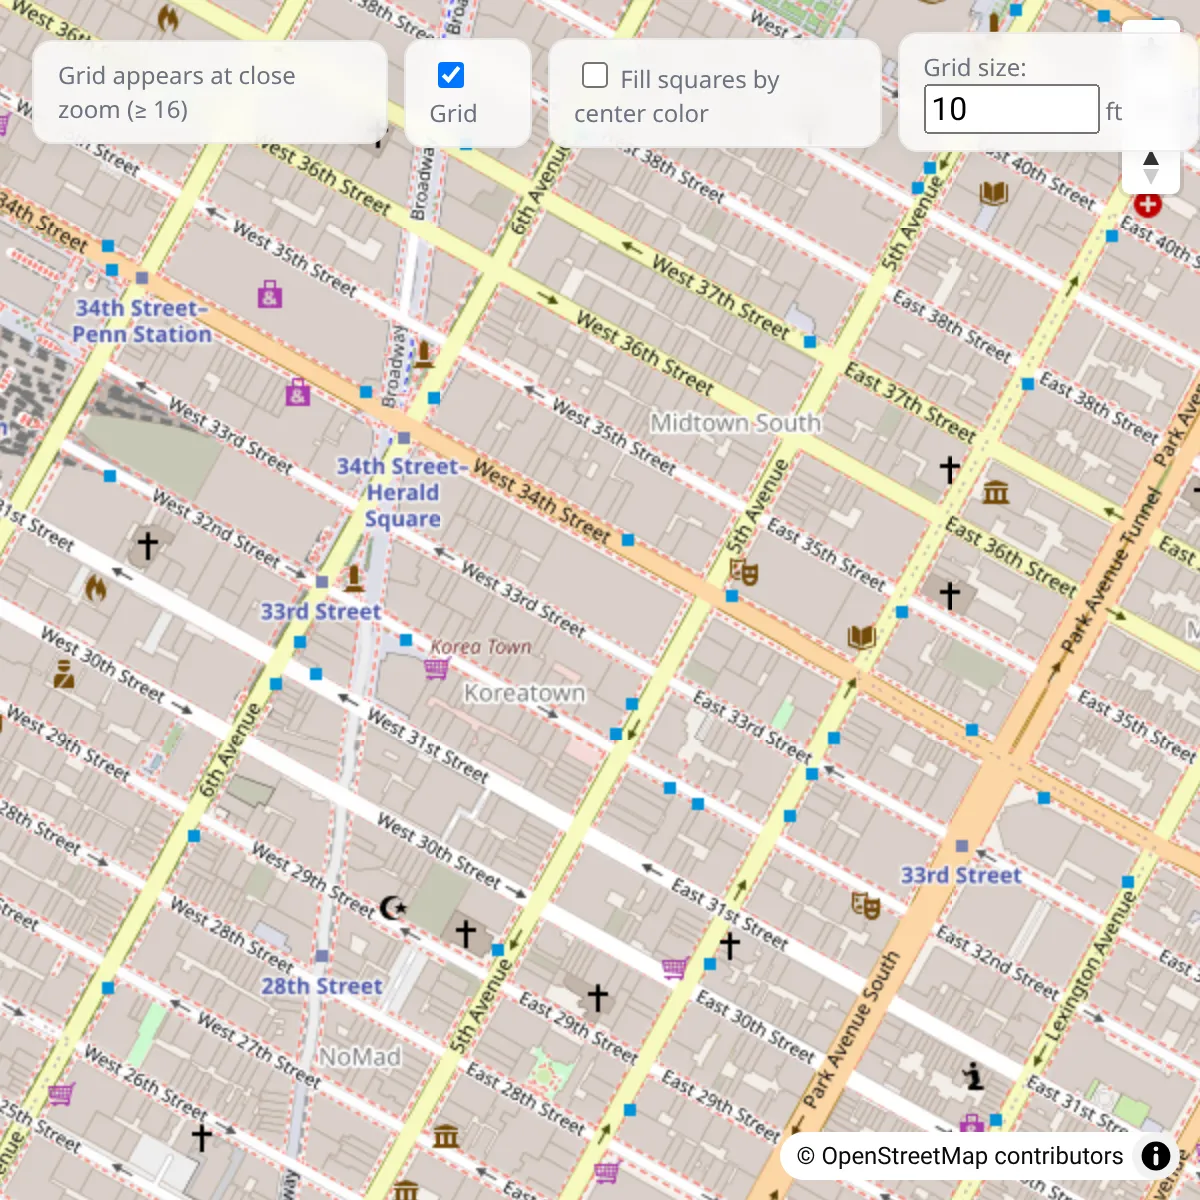
Task: Click the purple shop bag icon above West 34th Street
Action: [298, 392]
